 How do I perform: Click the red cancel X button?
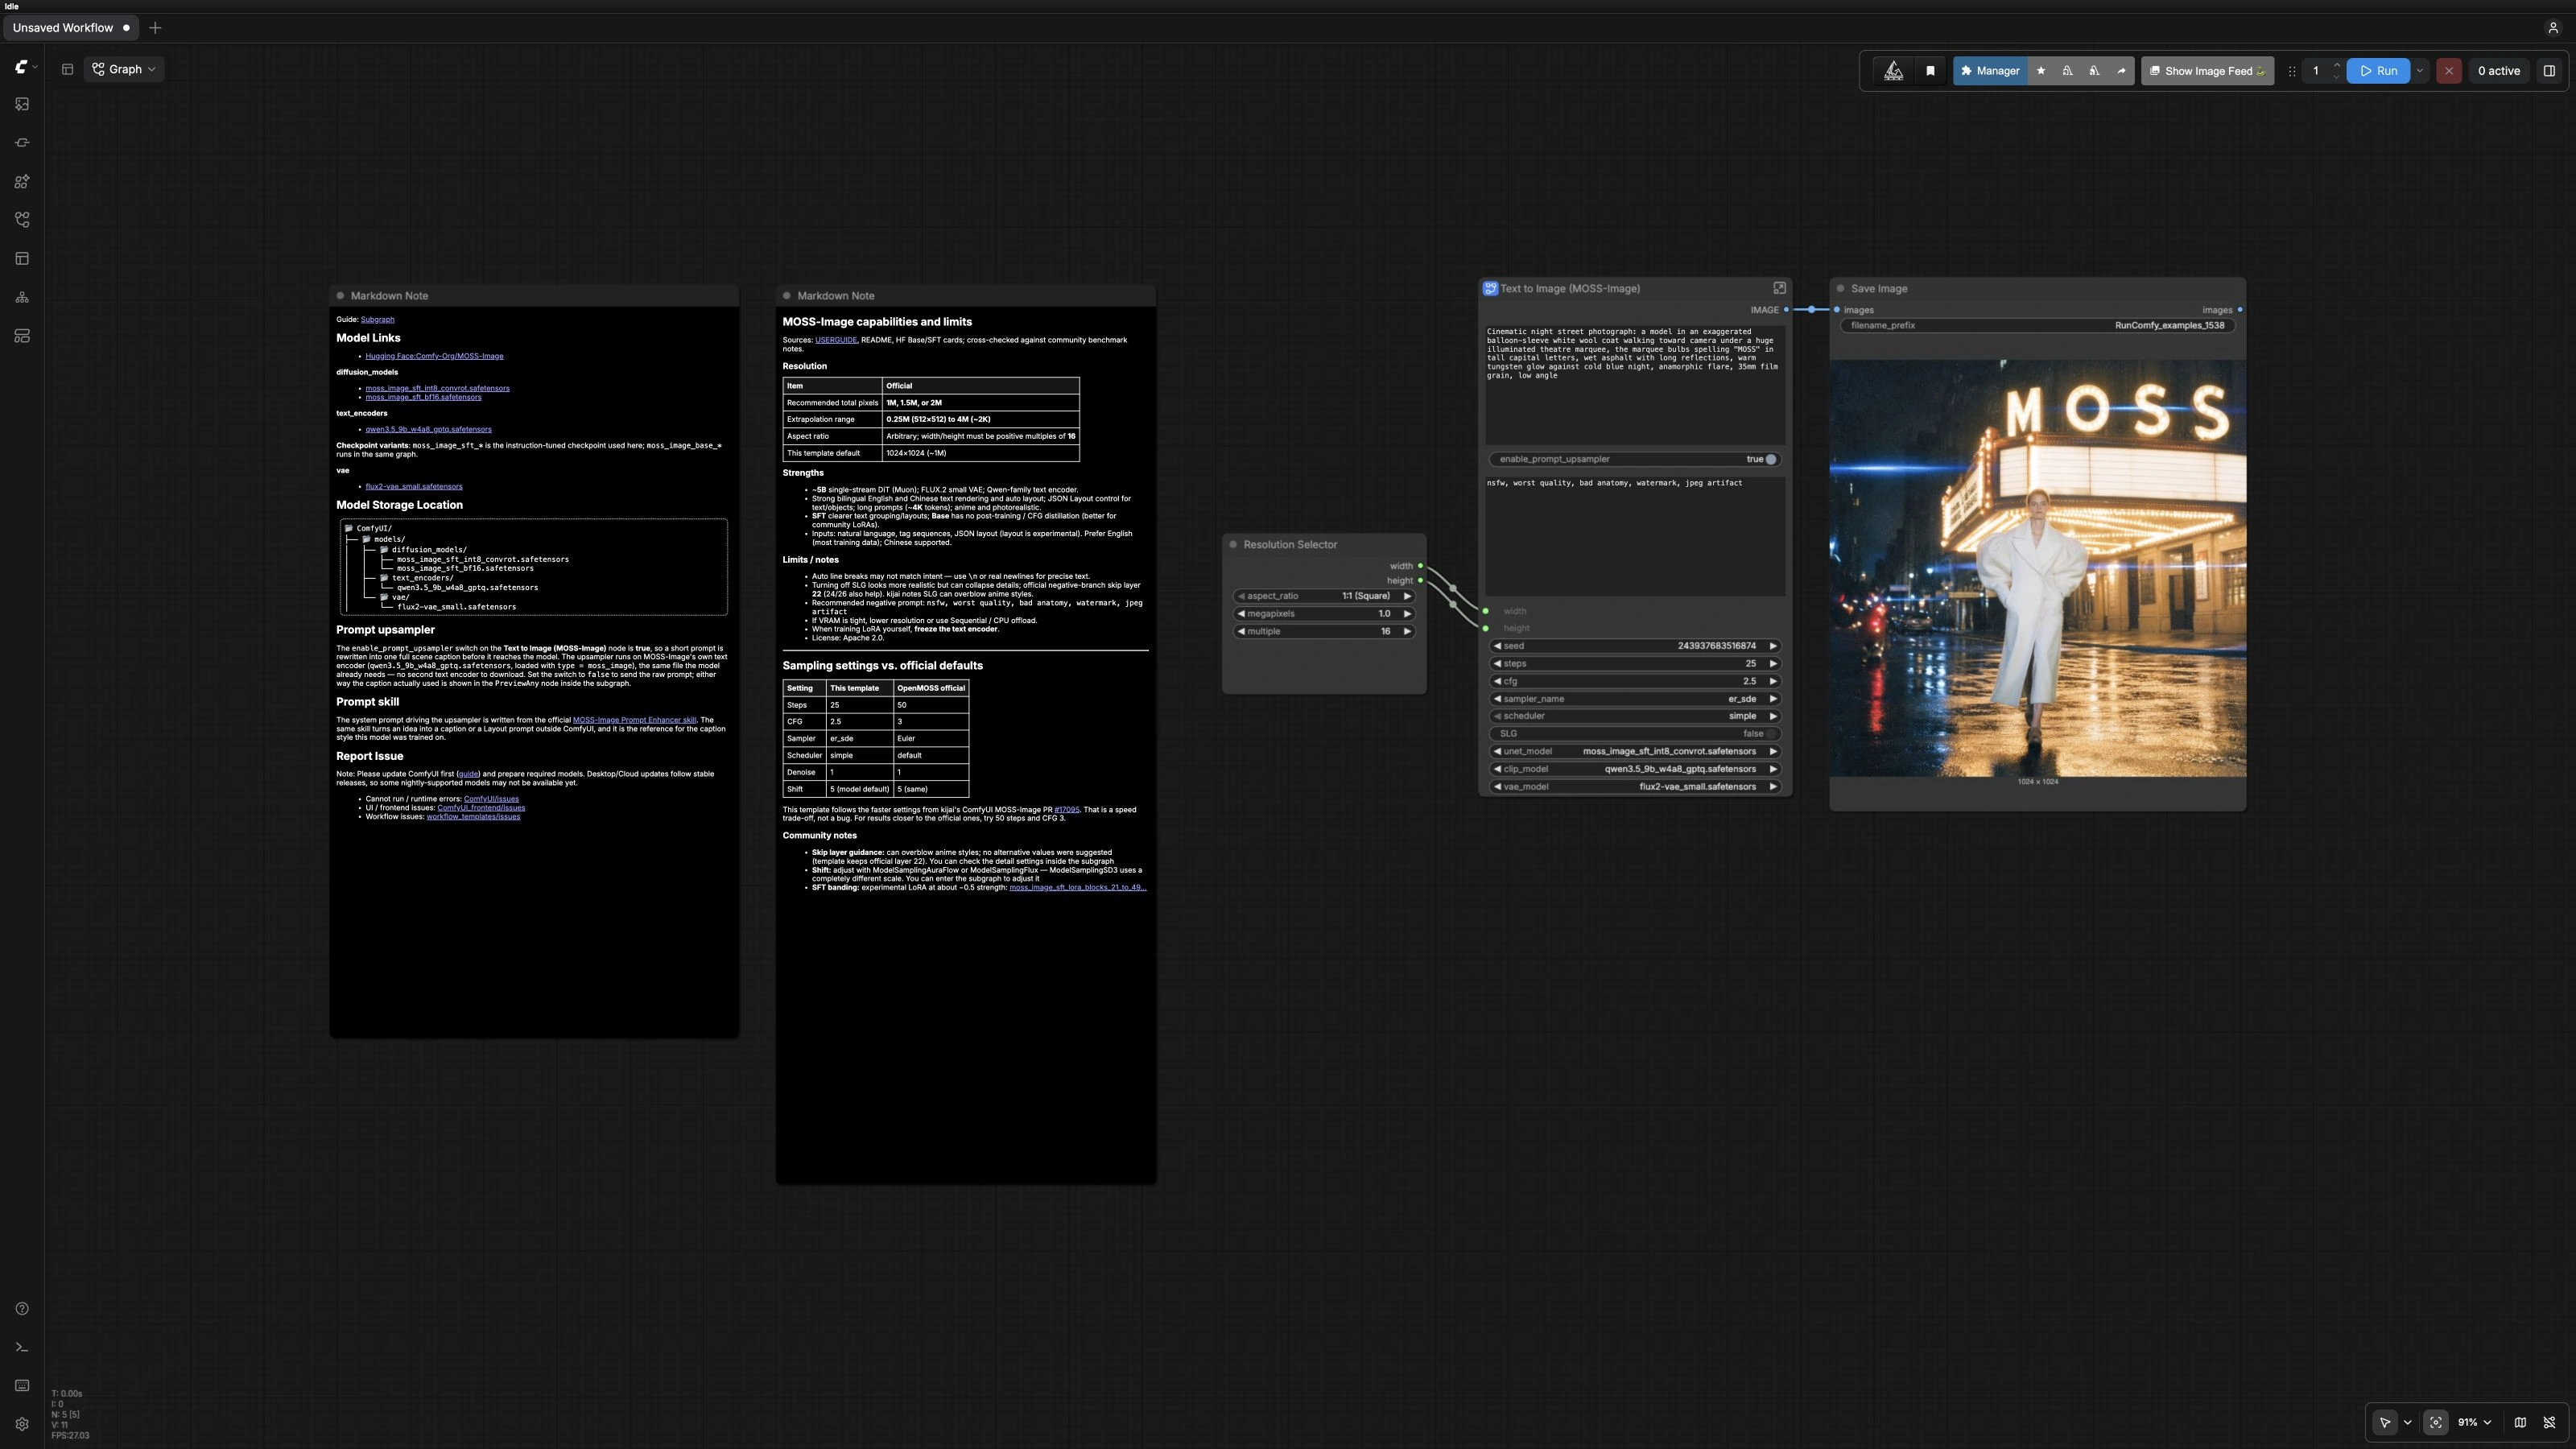pyautogui.click(x=2449, y=71)
